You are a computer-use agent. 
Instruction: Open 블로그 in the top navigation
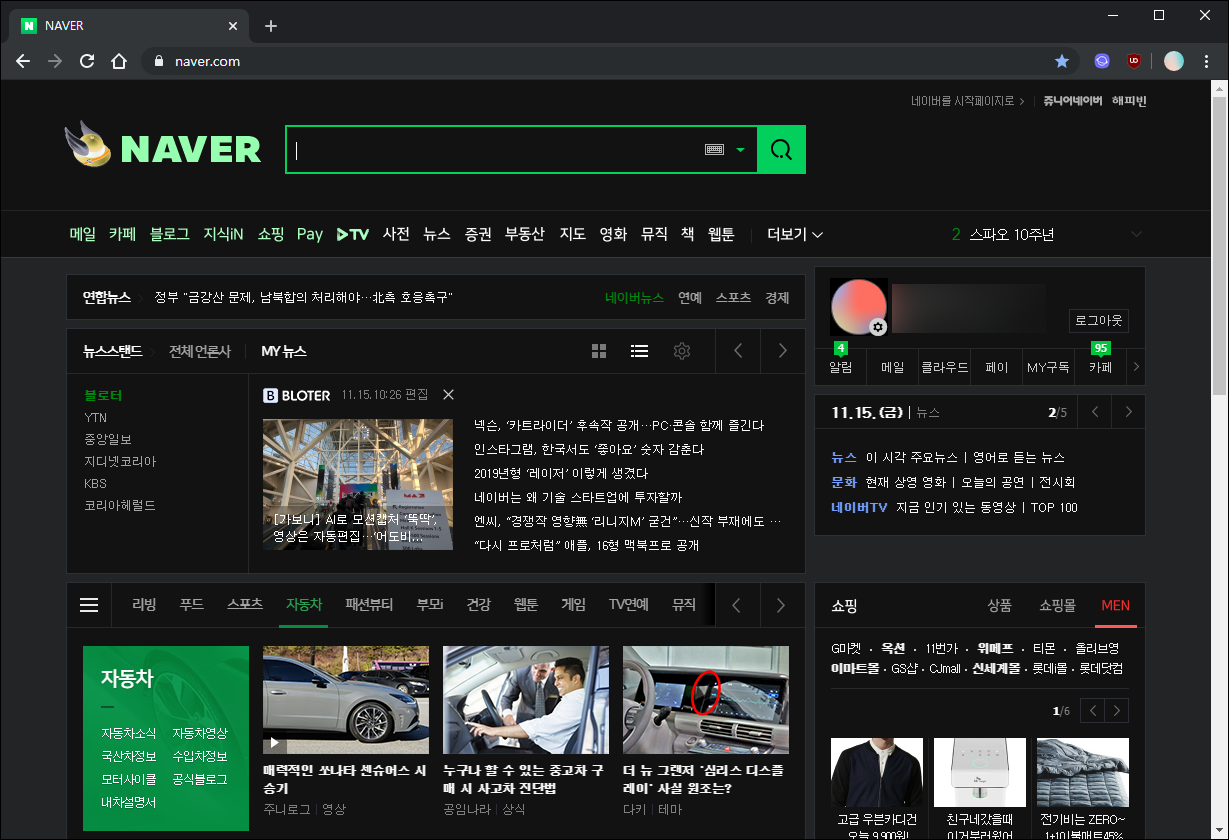170,235
